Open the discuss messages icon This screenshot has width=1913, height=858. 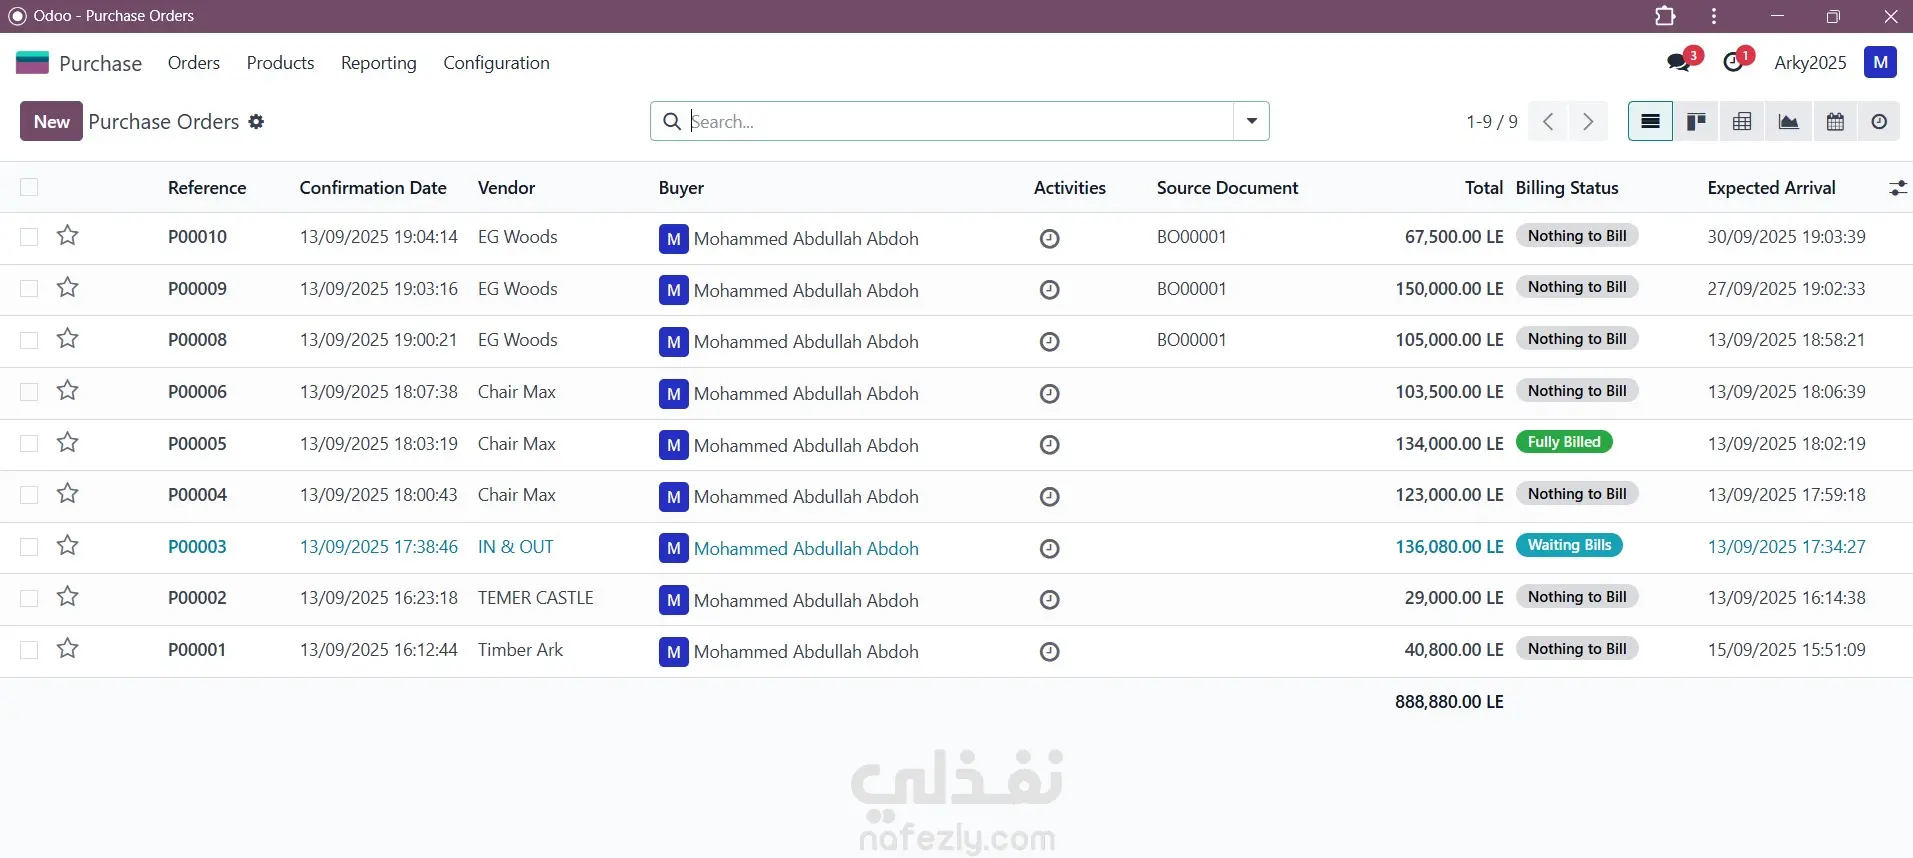(1680, 62)
